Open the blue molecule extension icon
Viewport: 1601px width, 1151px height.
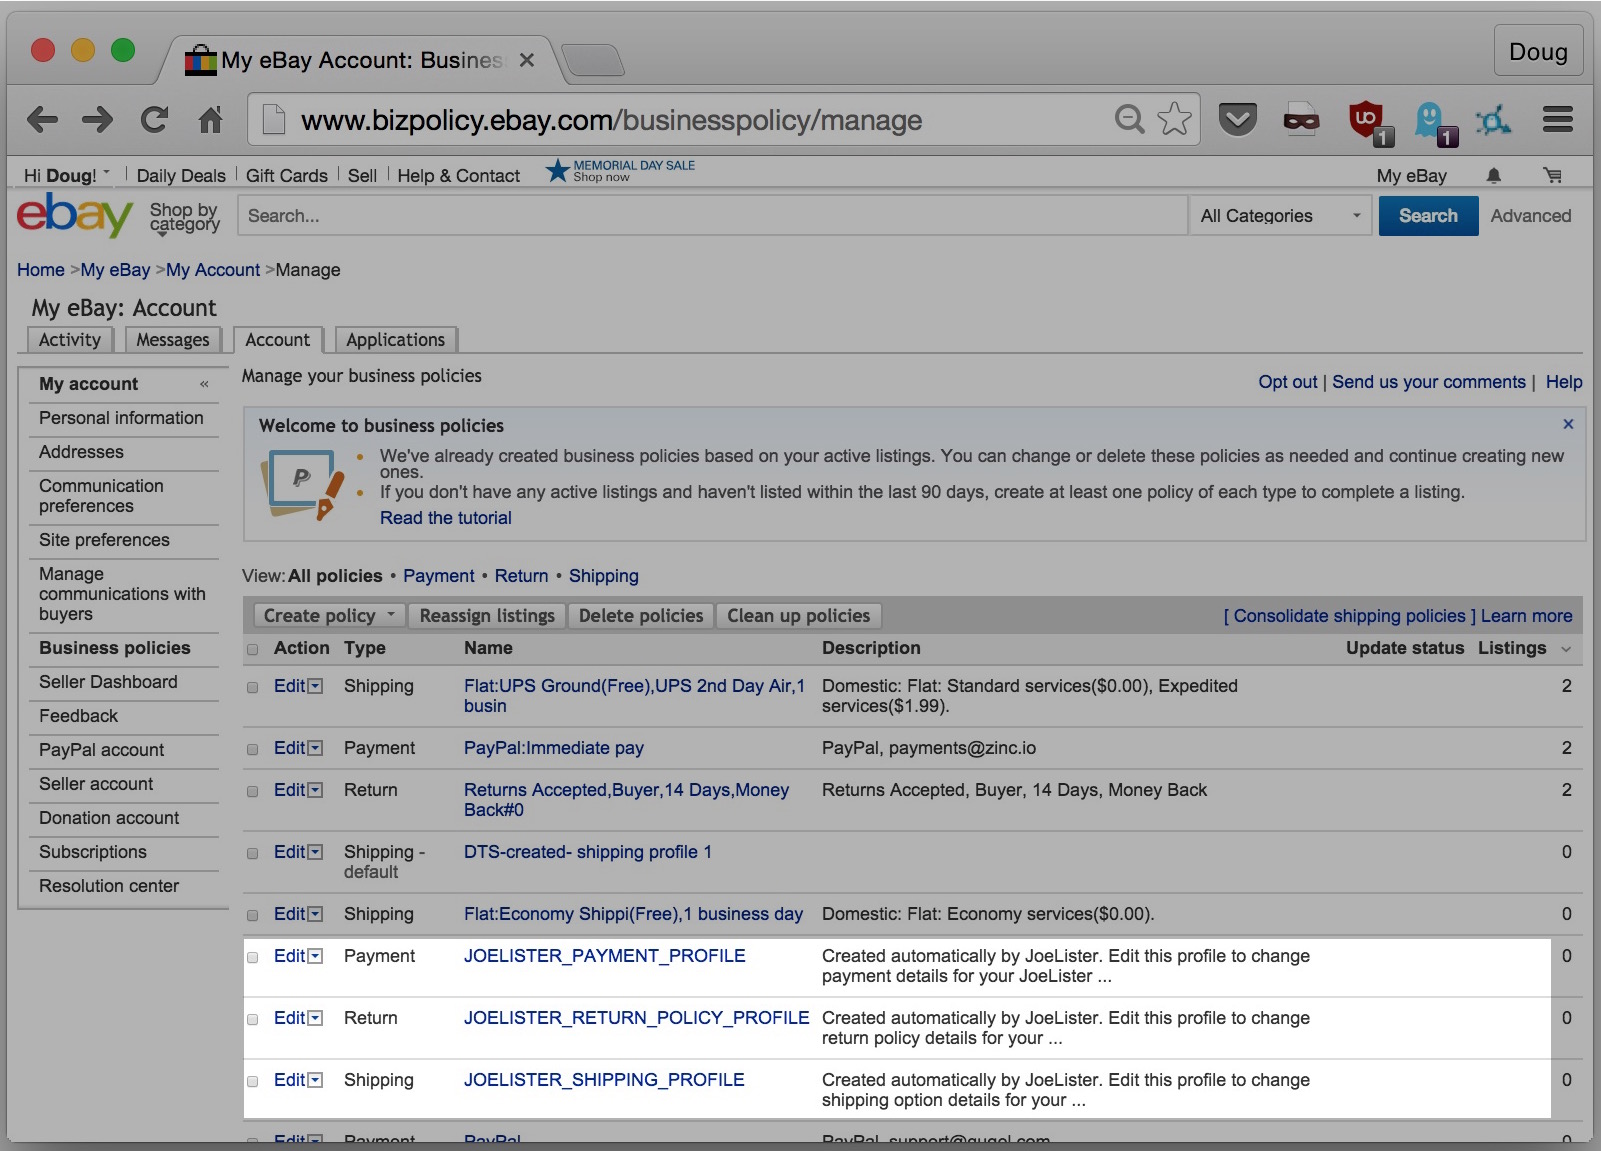[x=1493, y=120]
